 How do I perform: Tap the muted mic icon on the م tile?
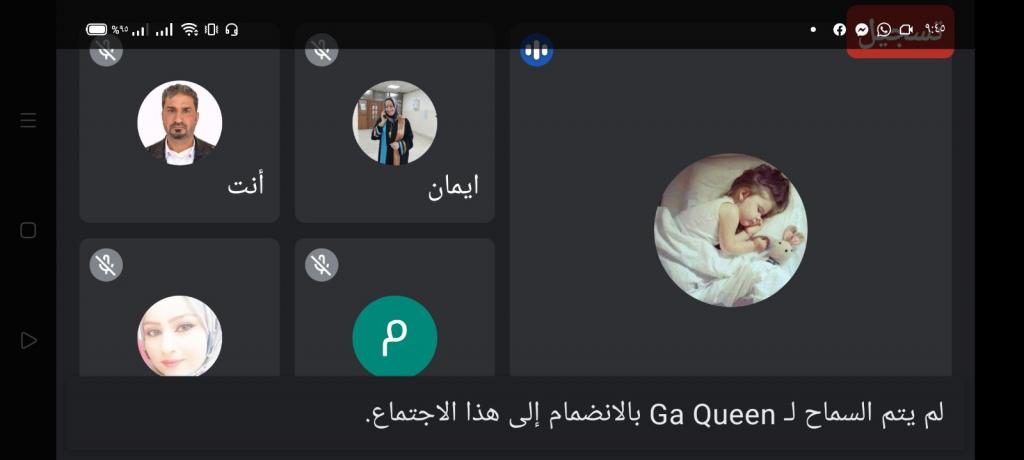click(x=321, y=265)
